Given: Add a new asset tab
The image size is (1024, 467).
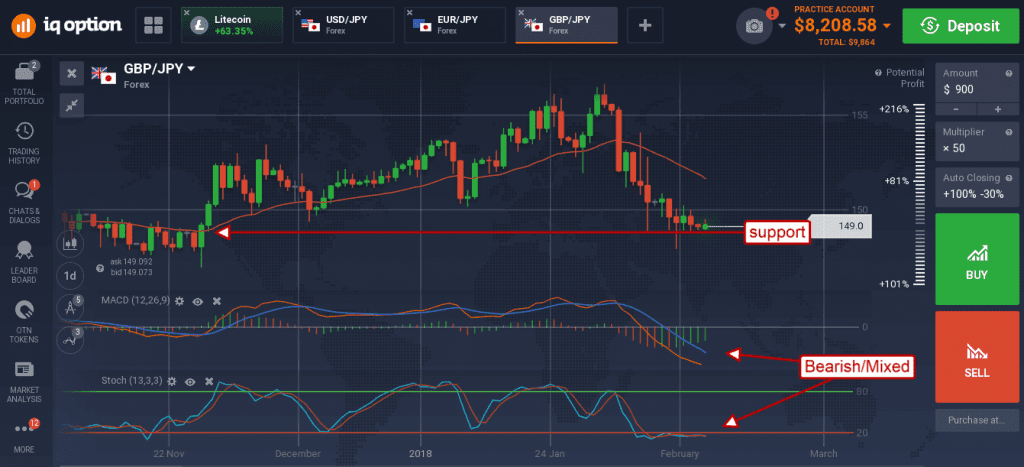Looking at the screenshot, I should (645, 25).
